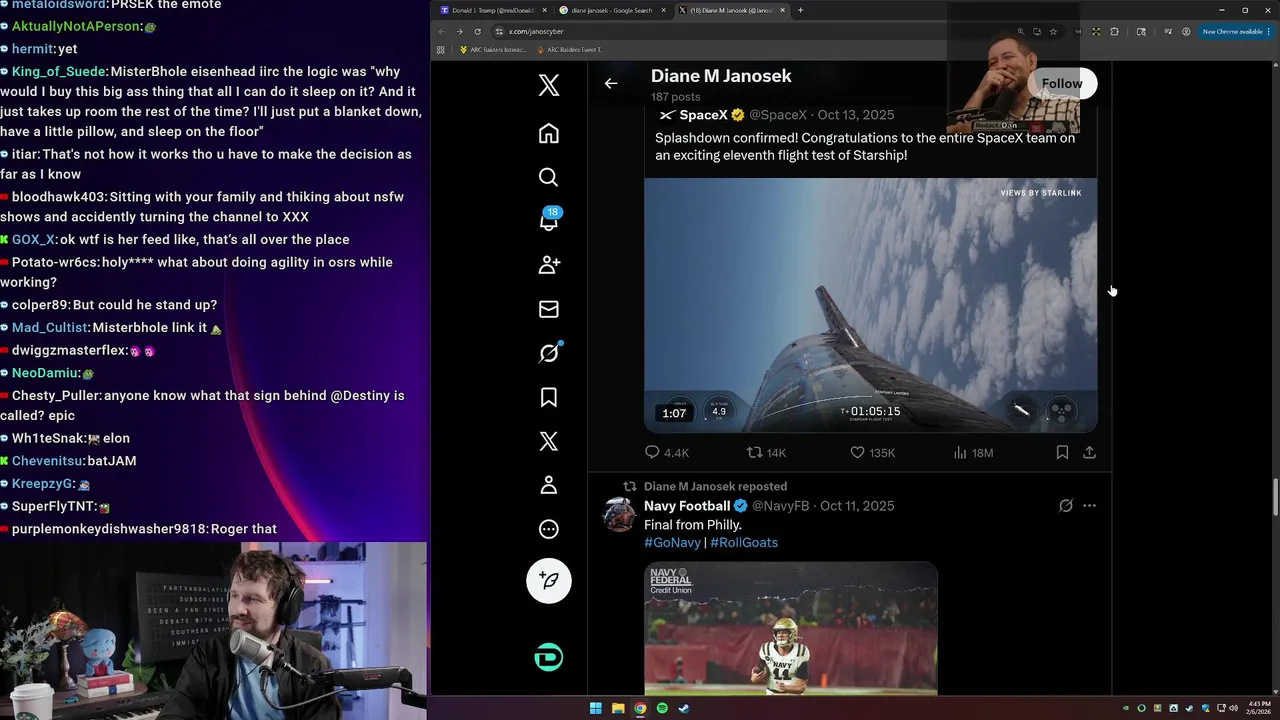Open the X logo at sidebar top

pos(549,85)
